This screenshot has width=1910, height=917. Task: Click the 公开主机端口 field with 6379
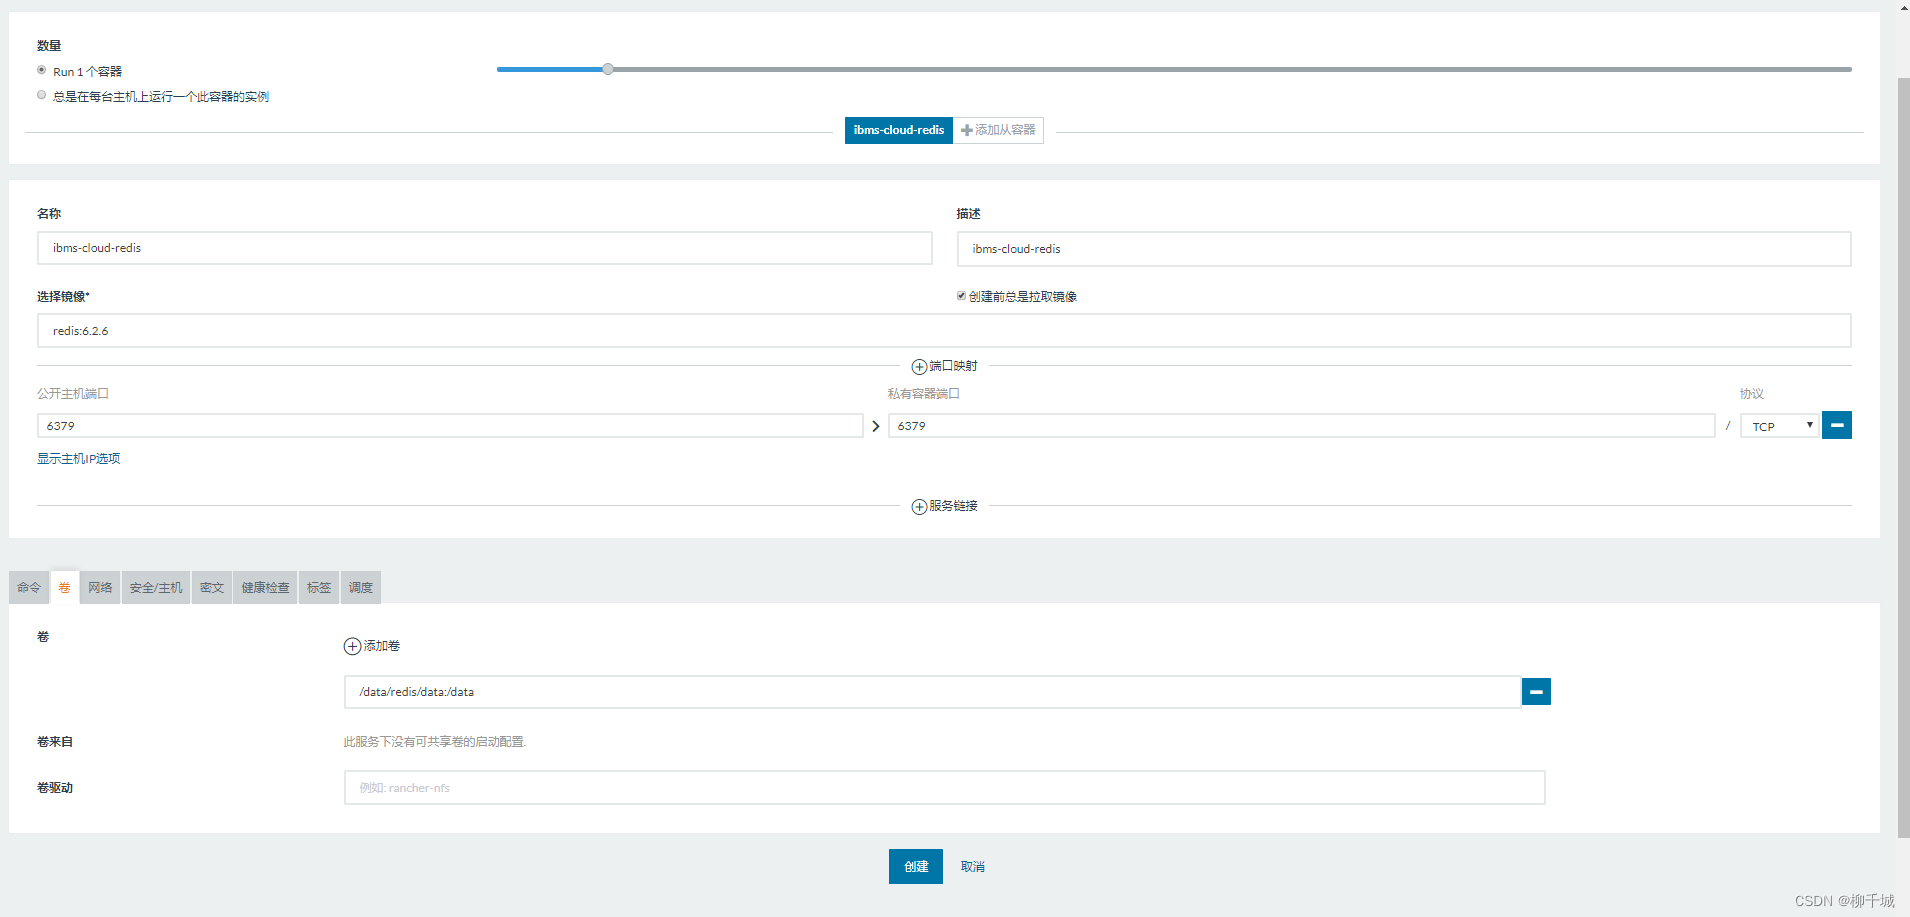(450, 426)
